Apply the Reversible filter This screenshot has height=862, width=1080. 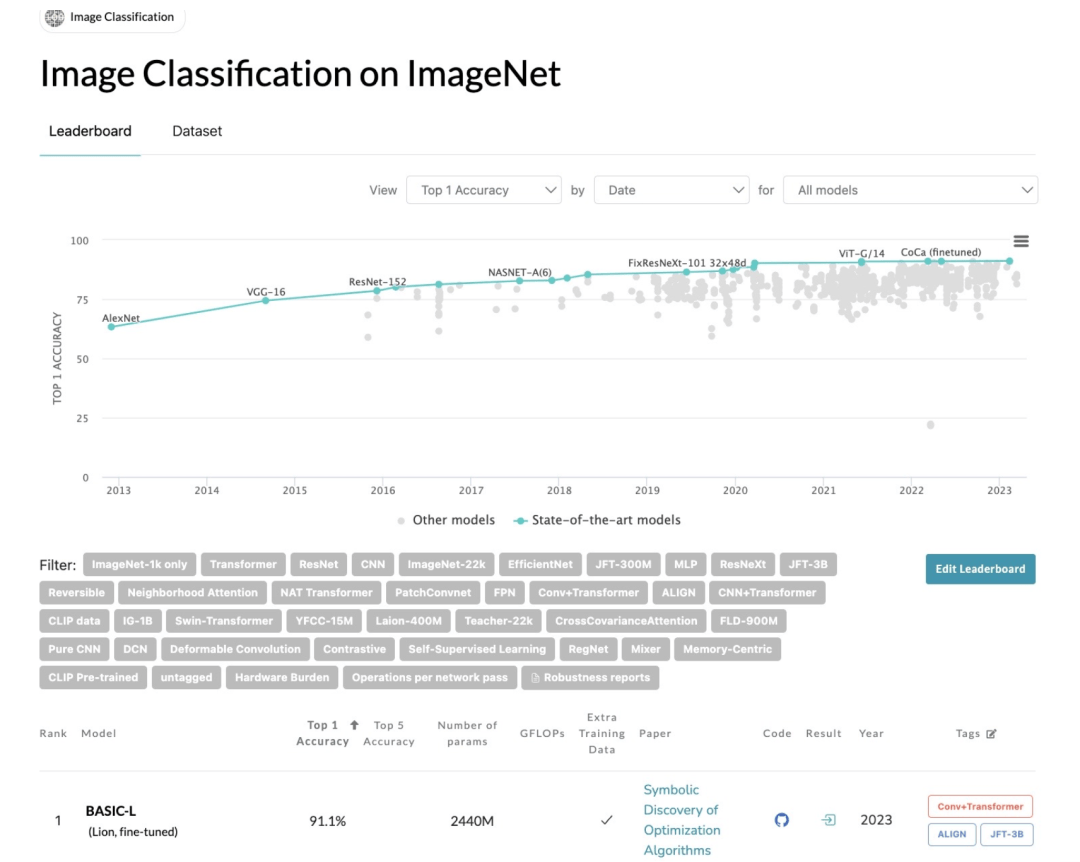point(76,593)
